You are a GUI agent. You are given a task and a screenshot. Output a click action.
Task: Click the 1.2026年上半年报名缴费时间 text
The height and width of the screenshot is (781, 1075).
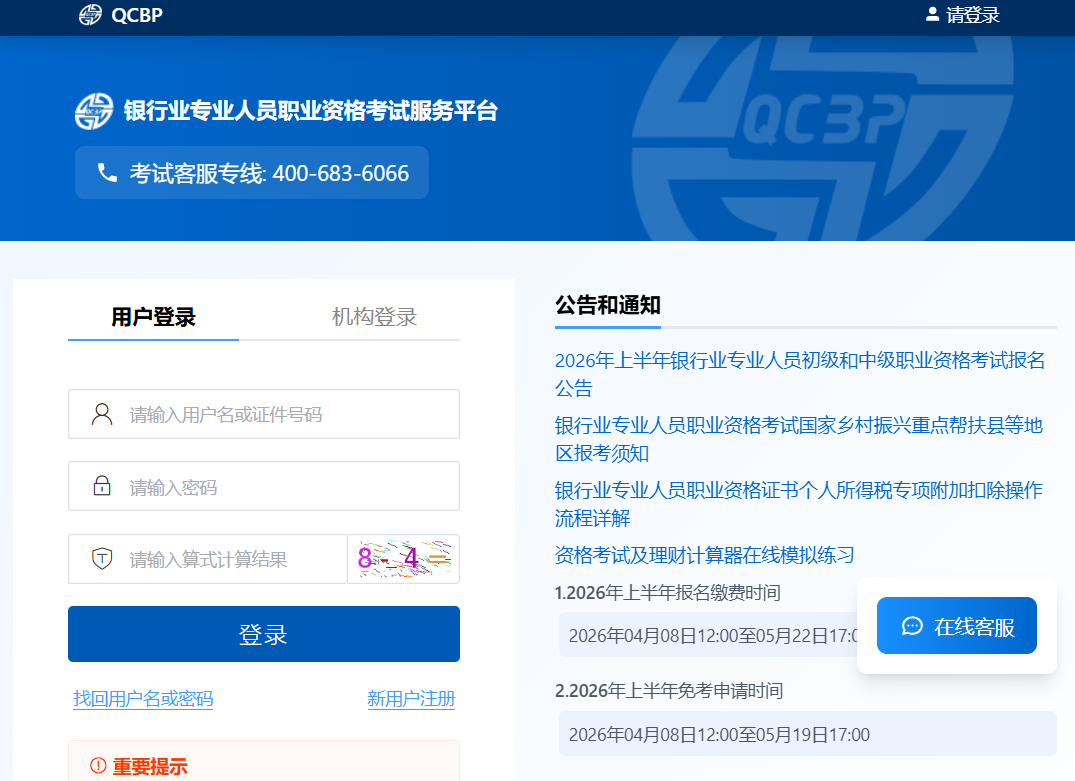click(x=668, y=592)
